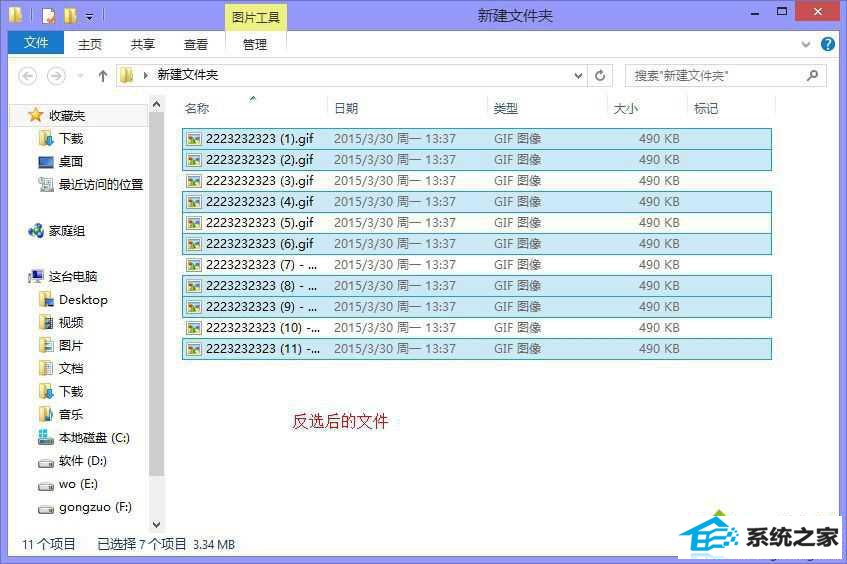Viewport: 847px width, 564px height.
Task: Click icon of 2223232323 (3).gif
Action: (x=193, y=181)
